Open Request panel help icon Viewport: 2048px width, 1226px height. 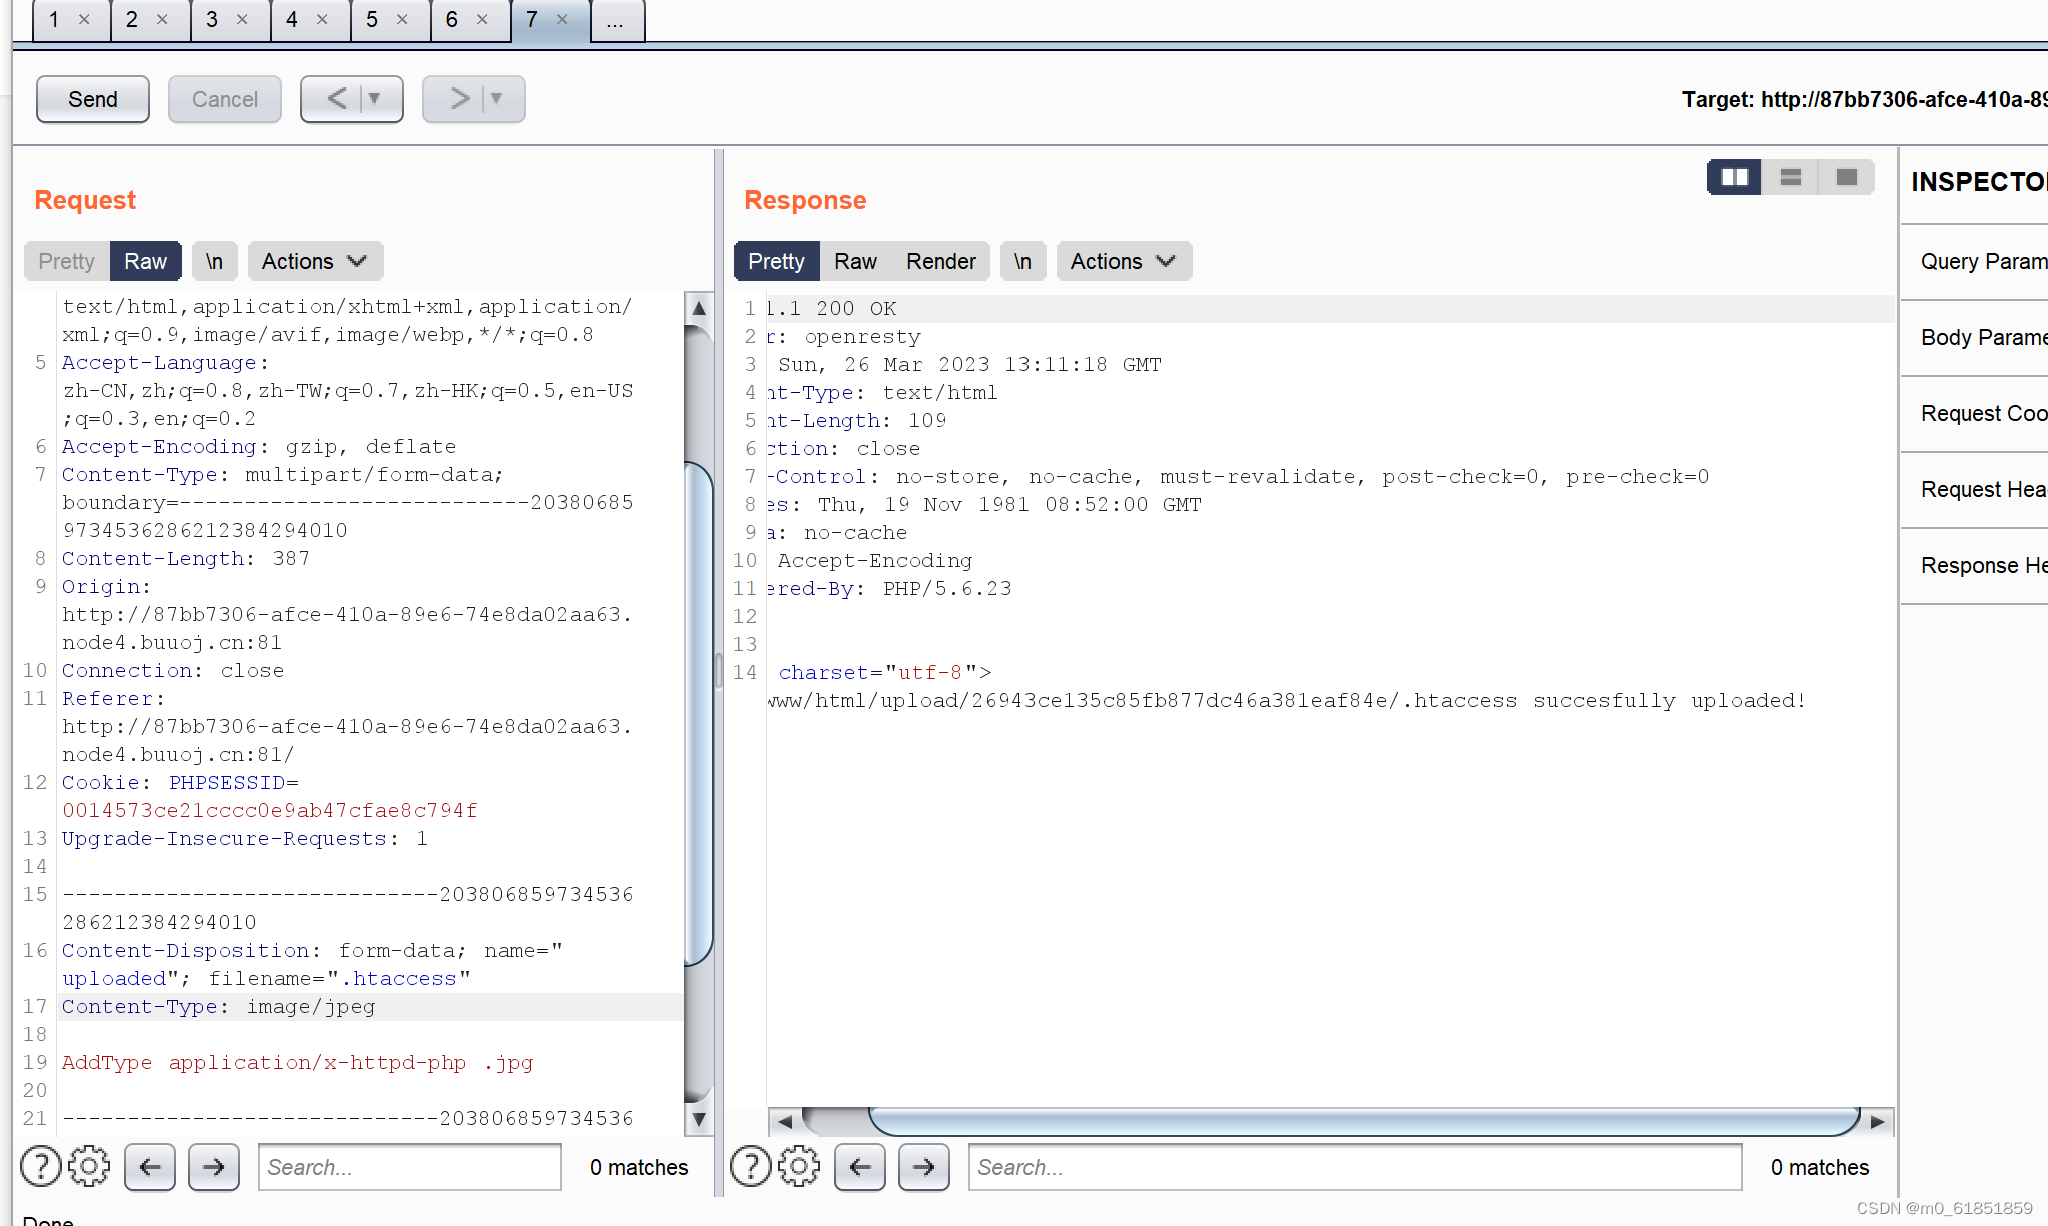(41, 1166)
